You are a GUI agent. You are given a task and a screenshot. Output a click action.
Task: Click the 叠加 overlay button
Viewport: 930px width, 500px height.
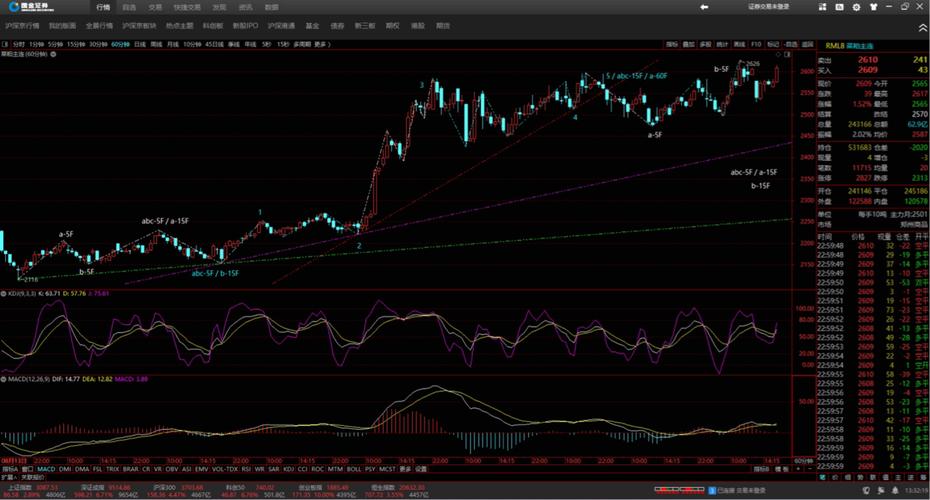click(x=689, y=44)
